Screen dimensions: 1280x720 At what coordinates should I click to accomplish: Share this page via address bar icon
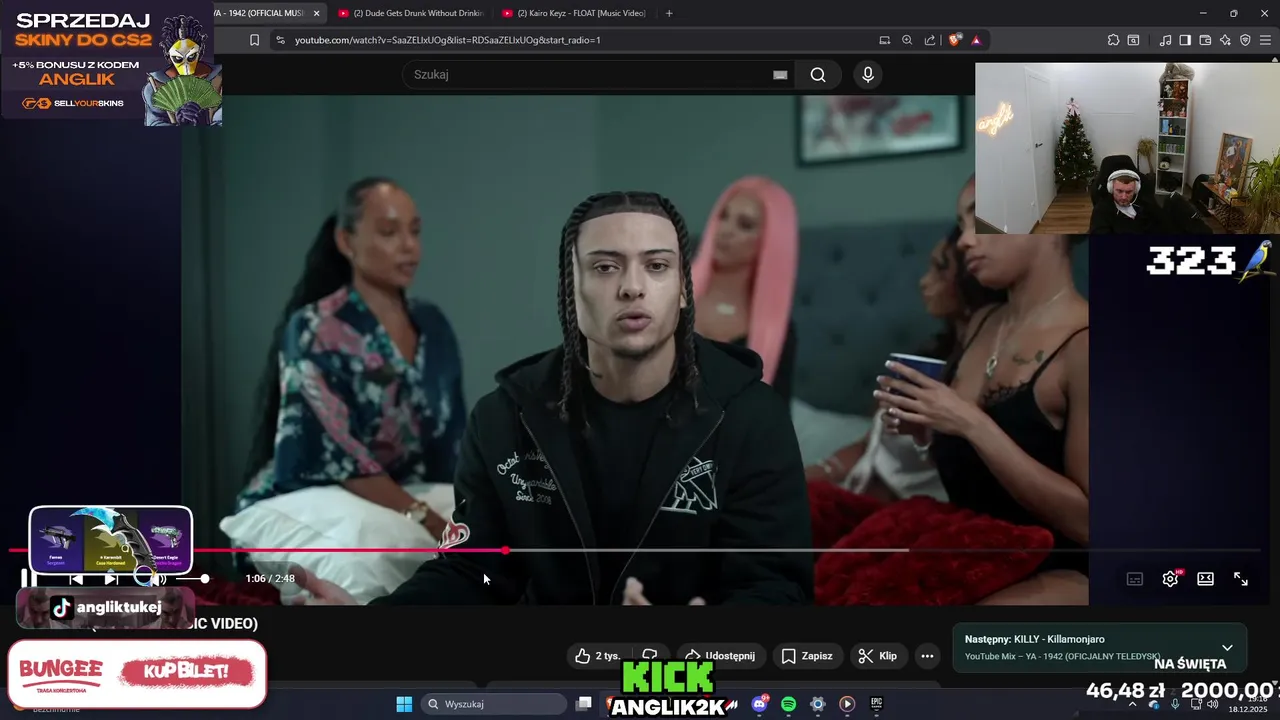point(930,40)
